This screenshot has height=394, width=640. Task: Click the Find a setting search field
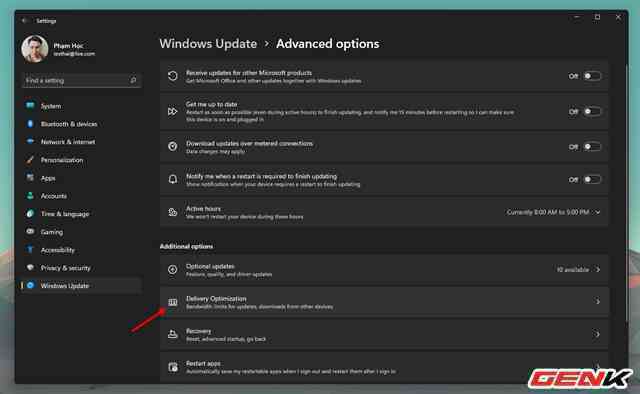tap(81, 80)
